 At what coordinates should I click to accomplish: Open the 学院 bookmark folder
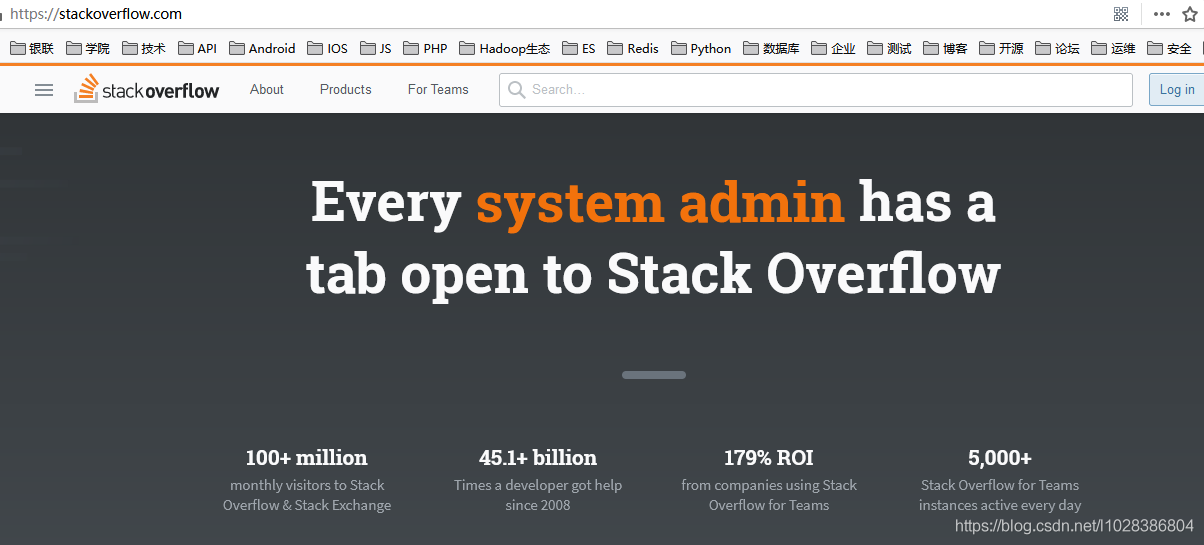[88, 48]
